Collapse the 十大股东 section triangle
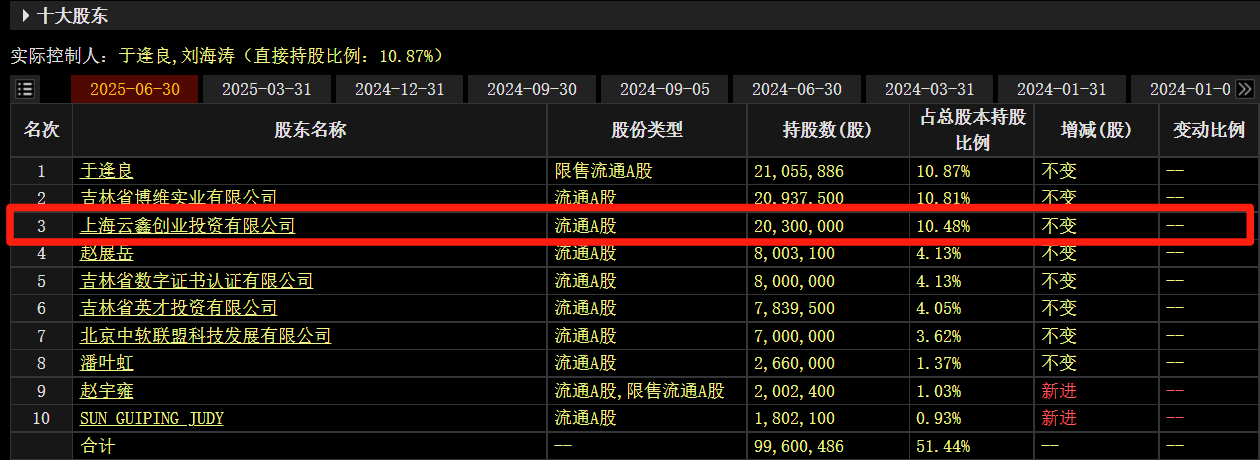 pos(26,16)
